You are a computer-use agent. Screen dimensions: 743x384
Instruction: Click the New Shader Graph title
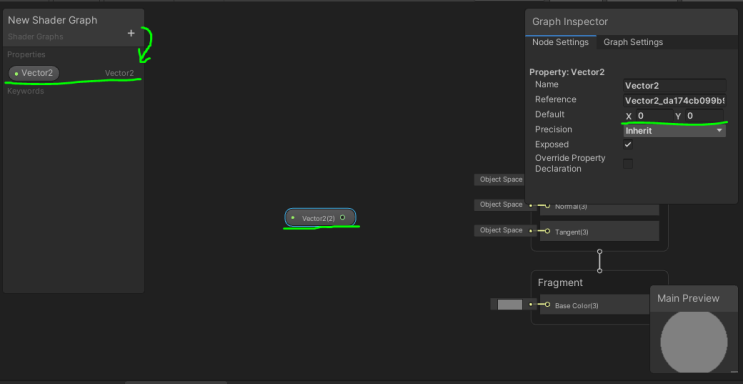coord(53,20)
